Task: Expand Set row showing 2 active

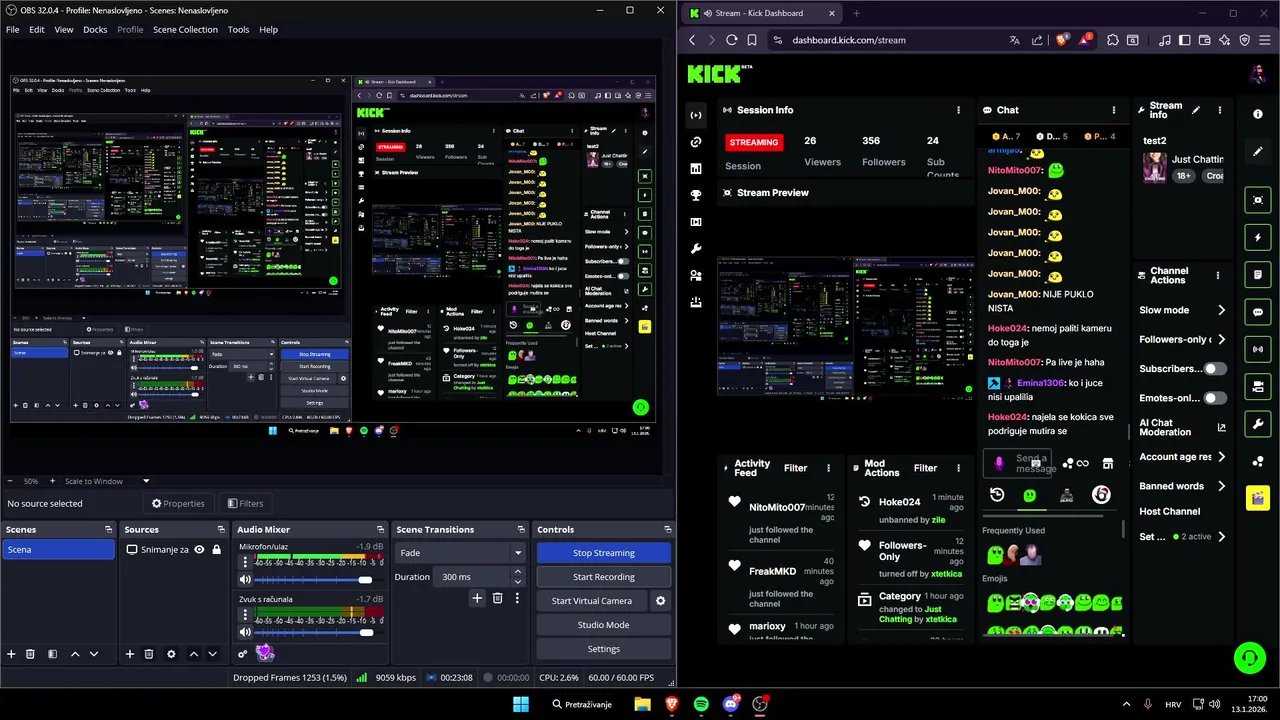Action: (1221, 537)
